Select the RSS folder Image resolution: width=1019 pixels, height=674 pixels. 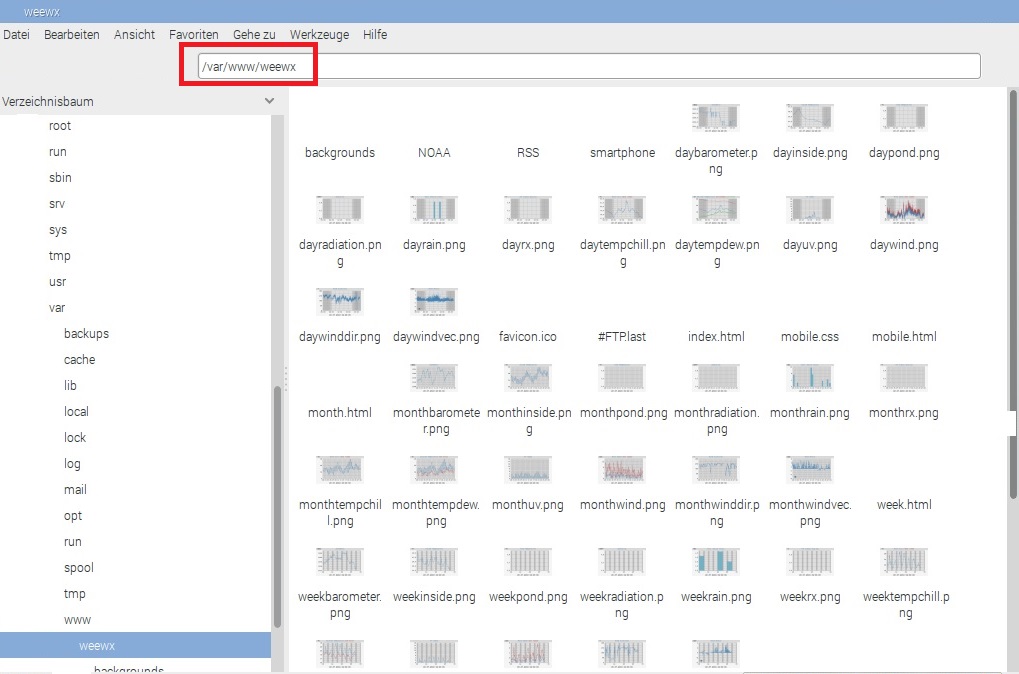528,153
